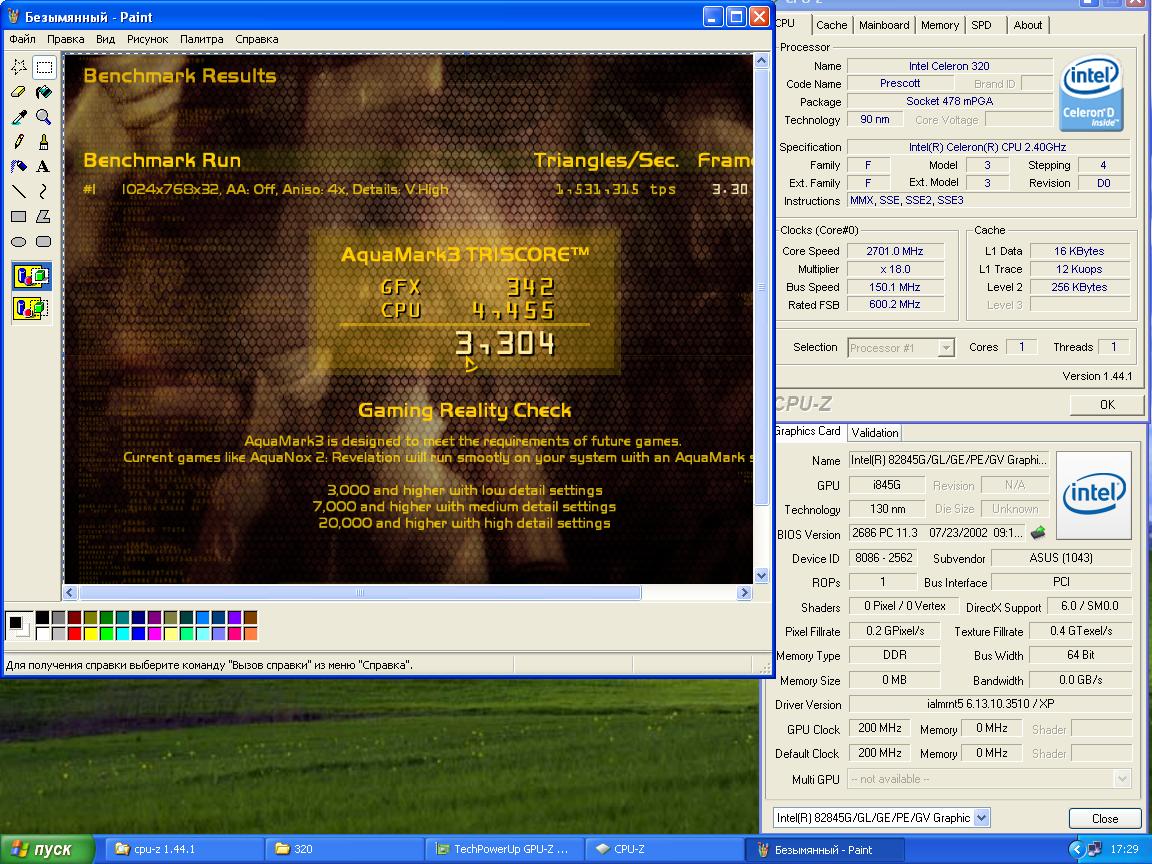Select the Polygon shape tool

44,217
